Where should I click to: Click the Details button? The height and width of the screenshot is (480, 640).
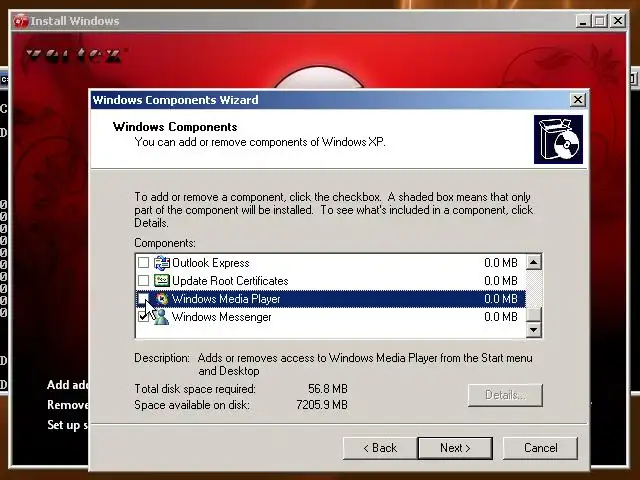505,395
